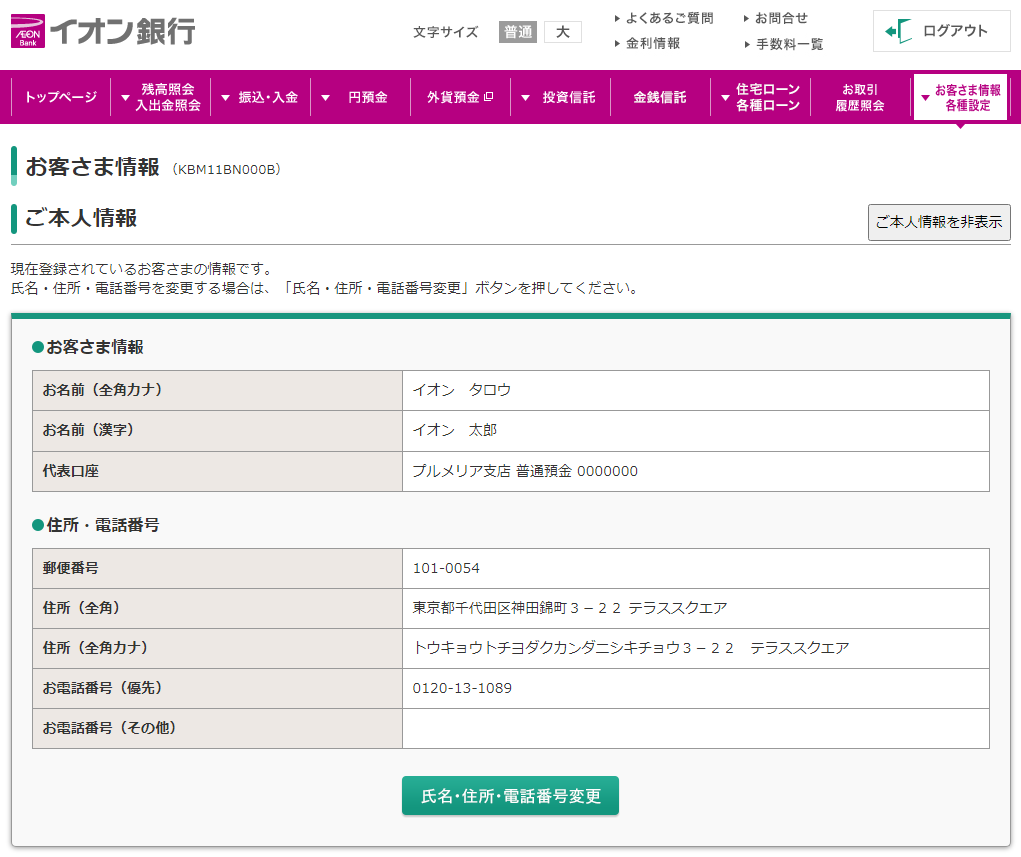Click the お問合せ link

coord(781,18)
